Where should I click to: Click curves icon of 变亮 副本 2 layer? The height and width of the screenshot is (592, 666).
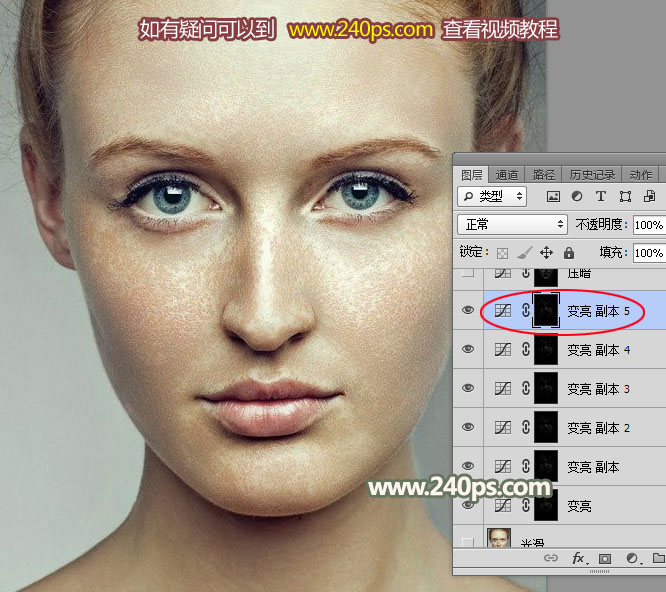pyautogui.click(x=503, y=427)
